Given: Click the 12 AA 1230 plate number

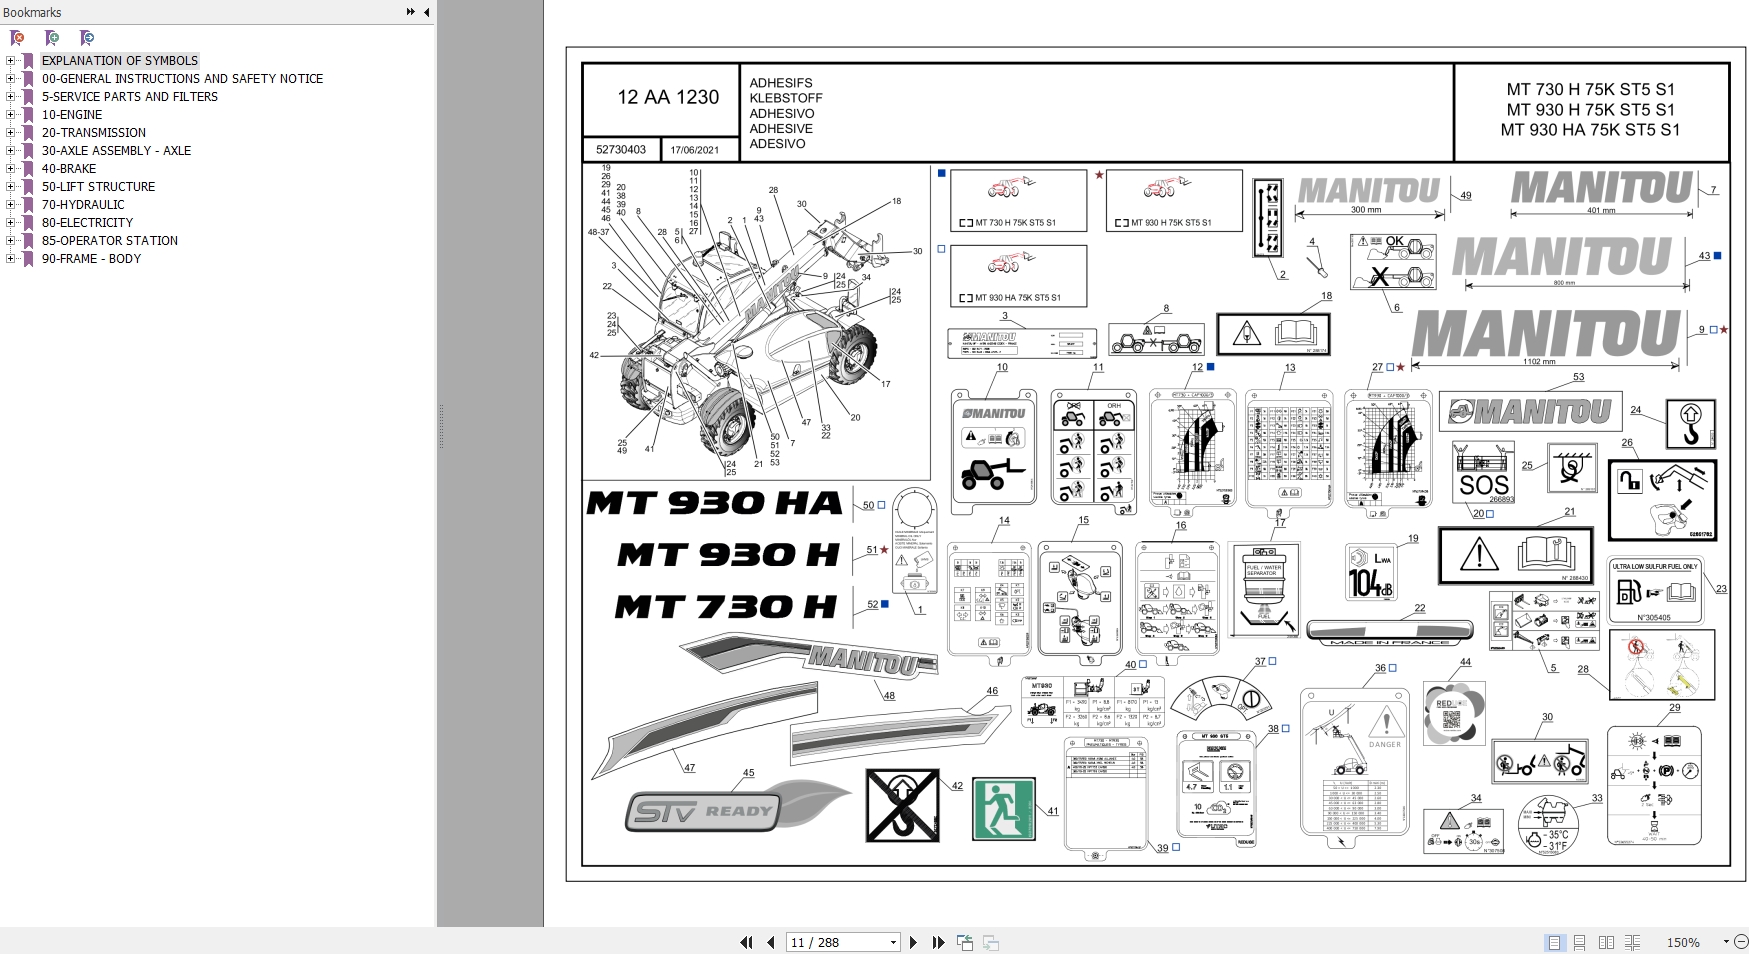Looking at the screenshot, I should click(668, 97).
